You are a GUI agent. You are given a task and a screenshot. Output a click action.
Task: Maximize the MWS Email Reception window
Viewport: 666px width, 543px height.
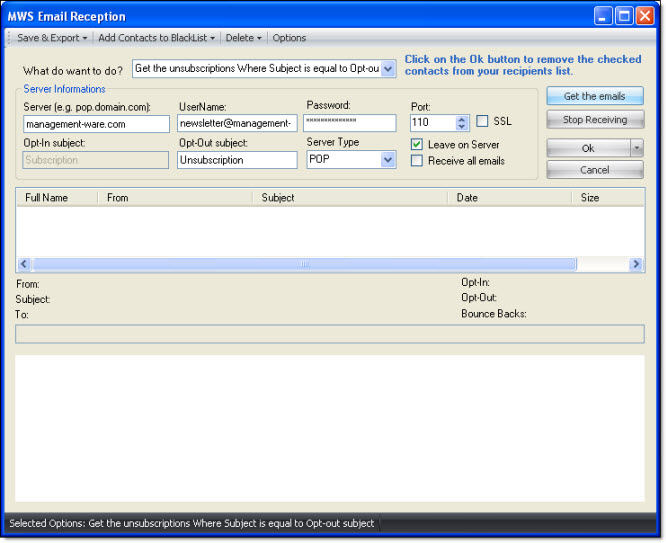click(624, 16)
